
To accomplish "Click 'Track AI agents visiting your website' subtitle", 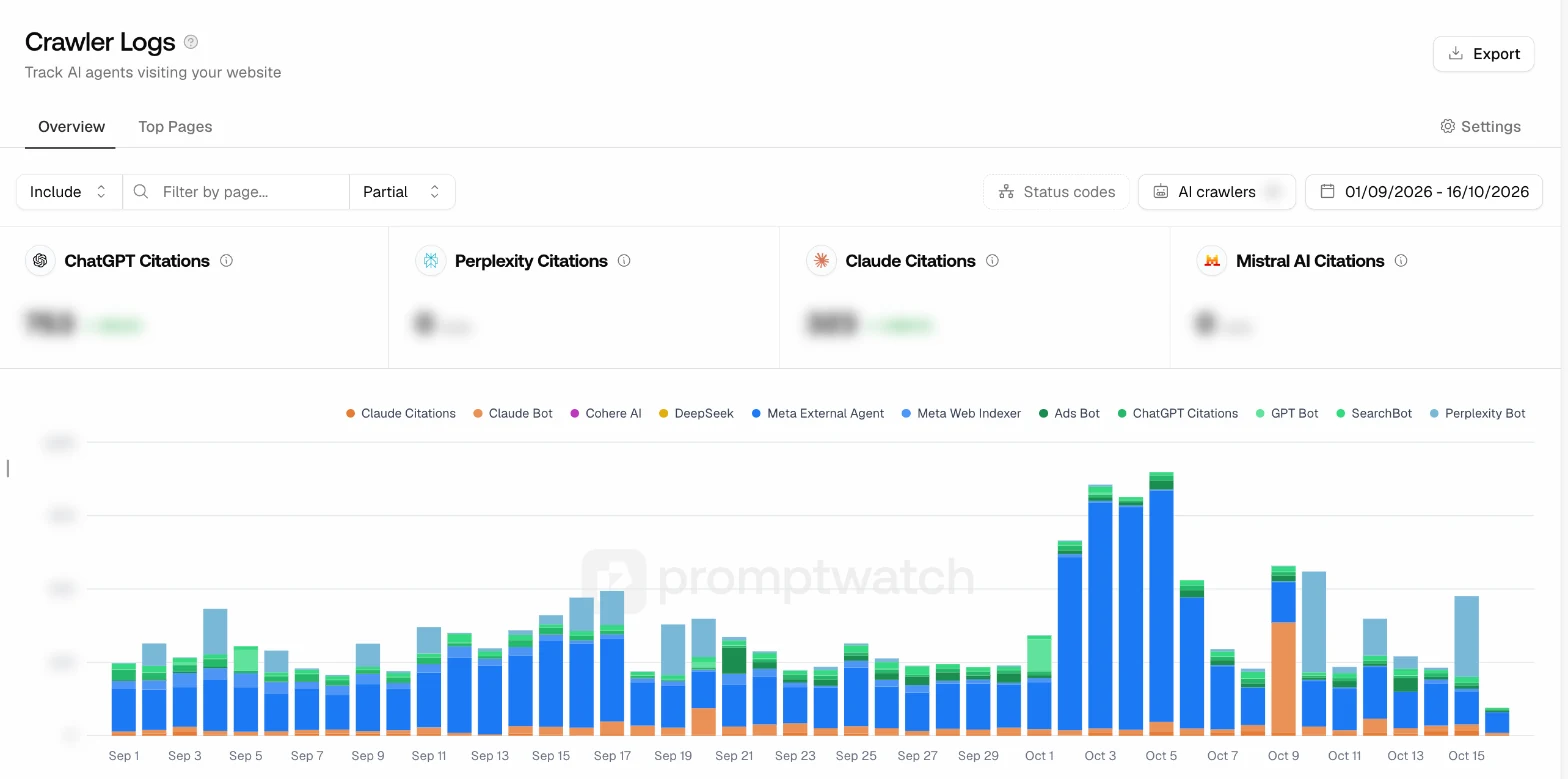I will (x=153, y=72).
